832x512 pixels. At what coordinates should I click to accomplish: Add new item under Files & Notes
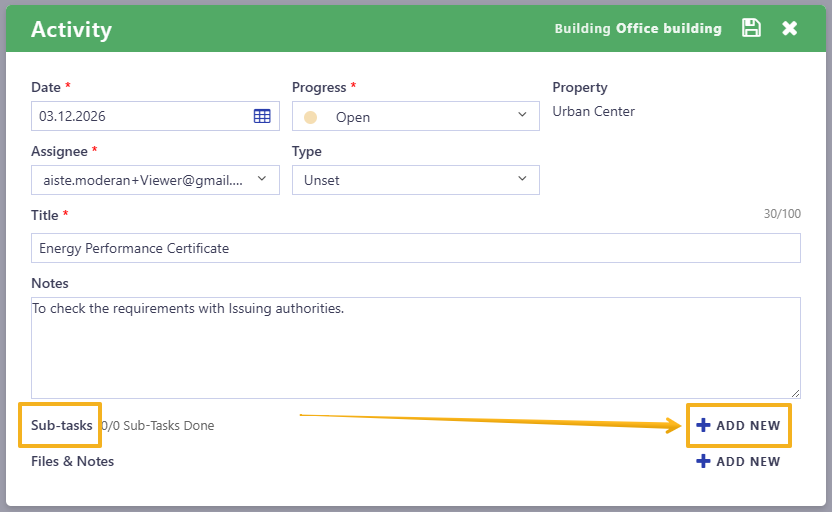[738, 462]
